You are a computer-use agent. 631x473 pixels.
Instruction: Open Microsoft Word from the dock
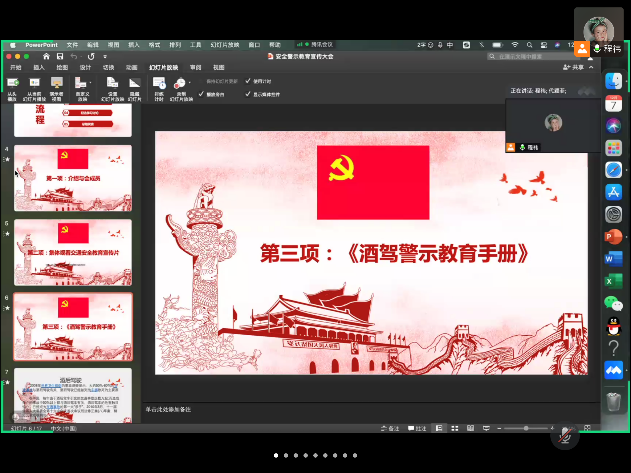click(613, 258)
